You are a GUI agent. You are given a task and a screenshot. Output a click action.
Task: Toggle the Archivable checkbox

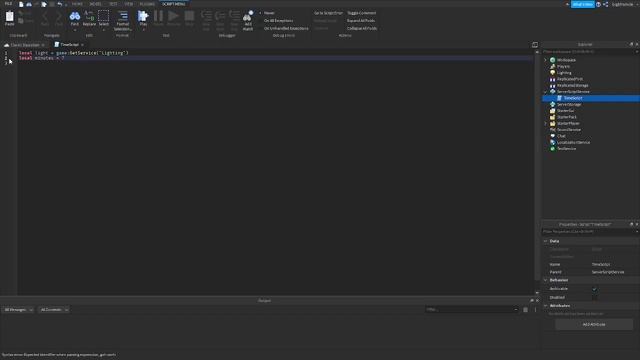pyautogui.click(x=595, y=289)
